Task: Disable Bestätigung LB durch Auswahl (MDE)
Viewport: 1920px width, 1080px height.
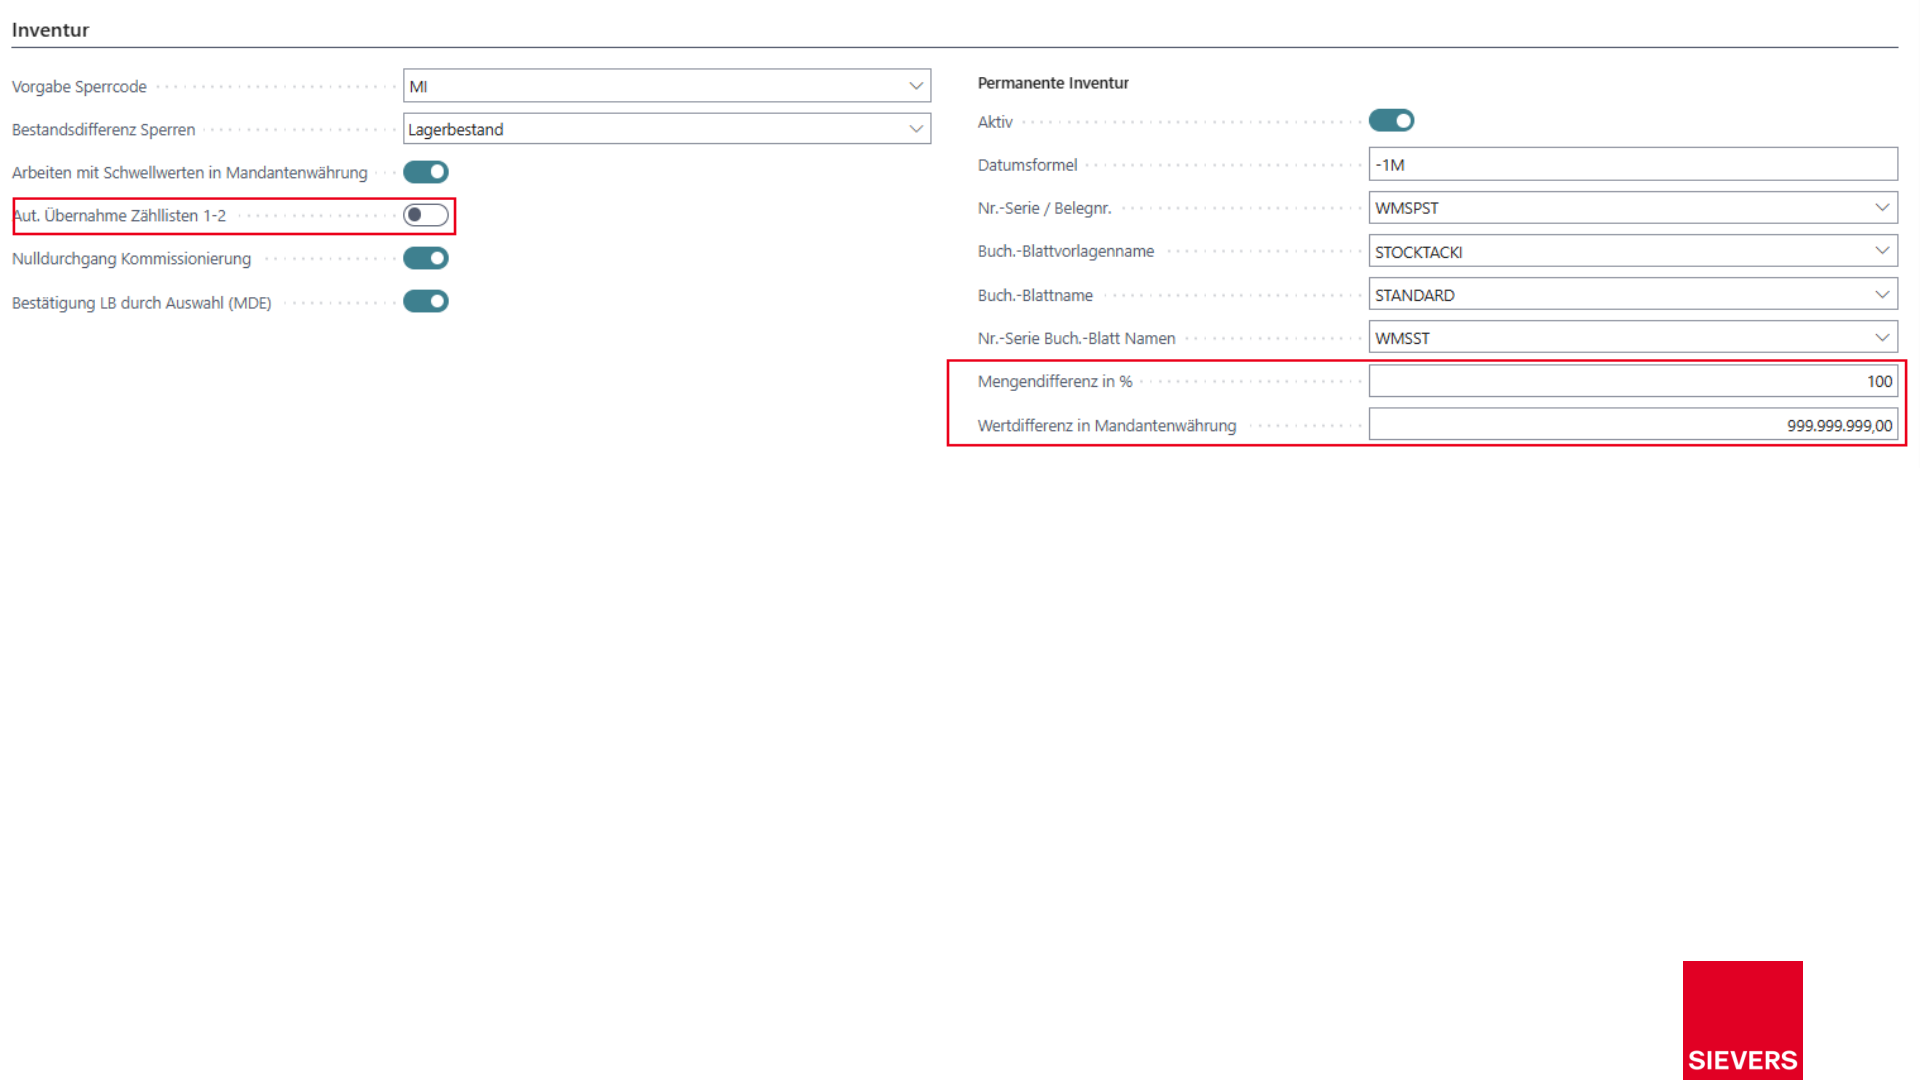Action: pyautogui.click(x=426, y=301)
